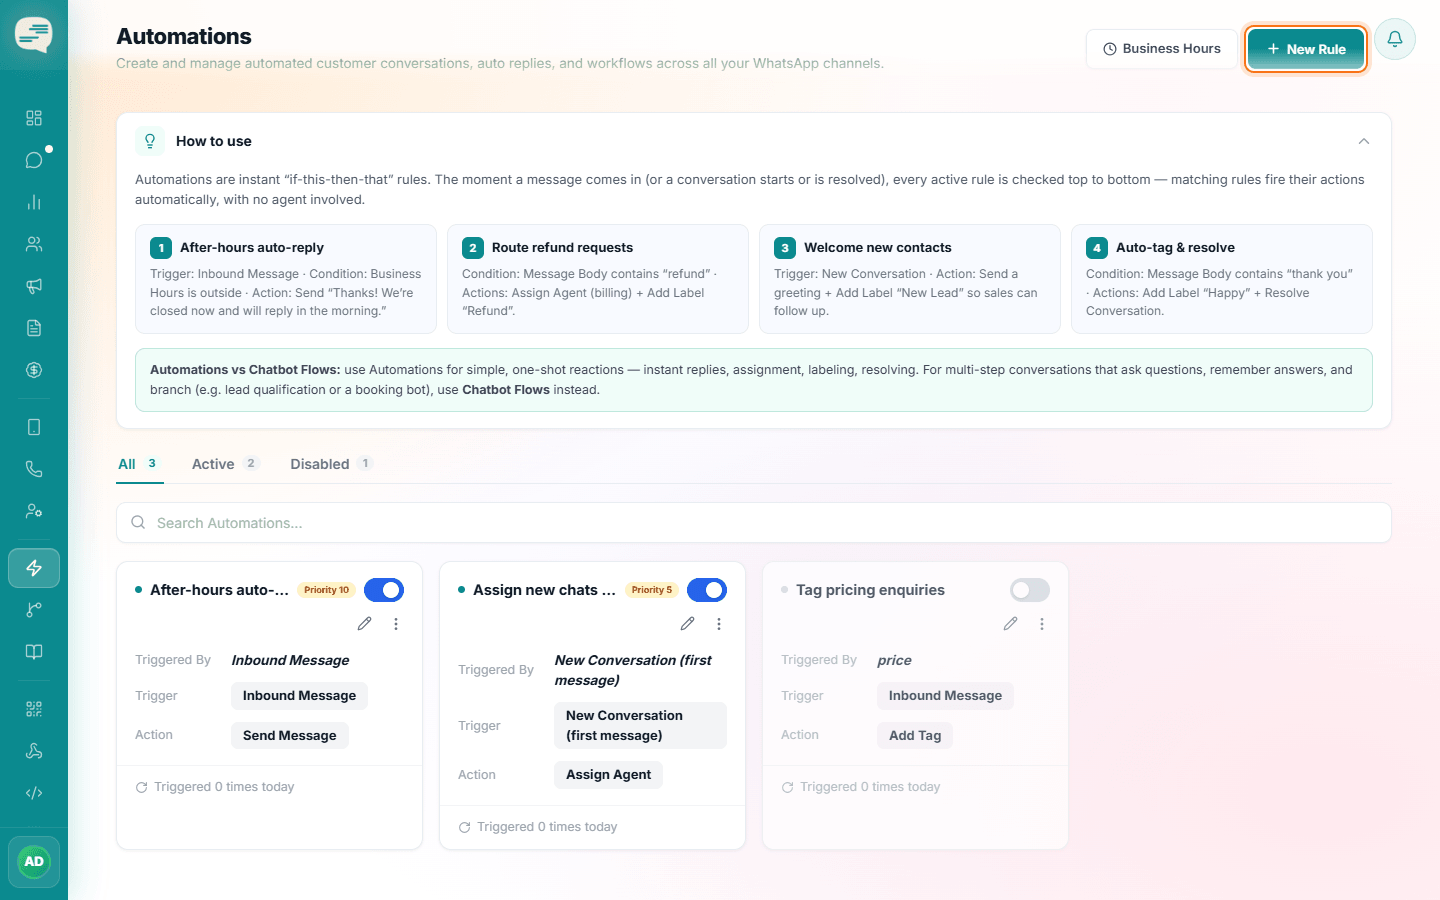Viewport: 1440px width, 900px height.
Task: Open the QR code sidebar icon
Action: click(x=34, y=709)
